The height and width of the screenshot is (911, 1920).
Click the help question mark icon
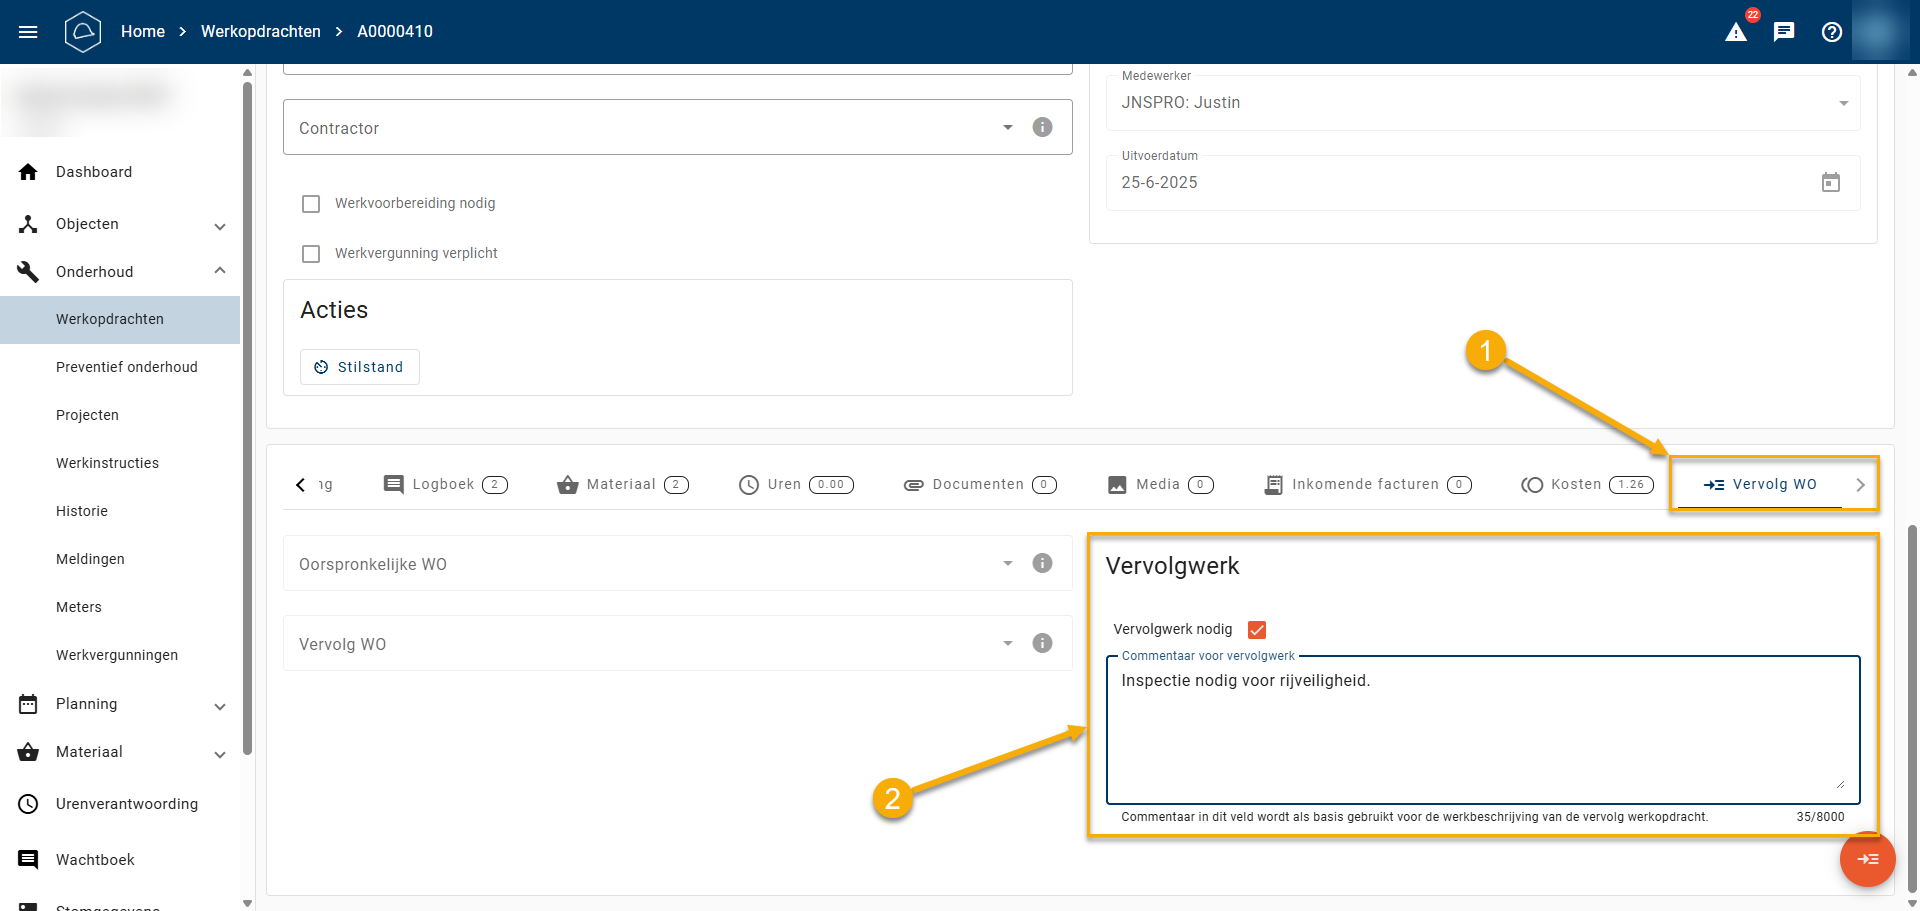point(1832,32)
